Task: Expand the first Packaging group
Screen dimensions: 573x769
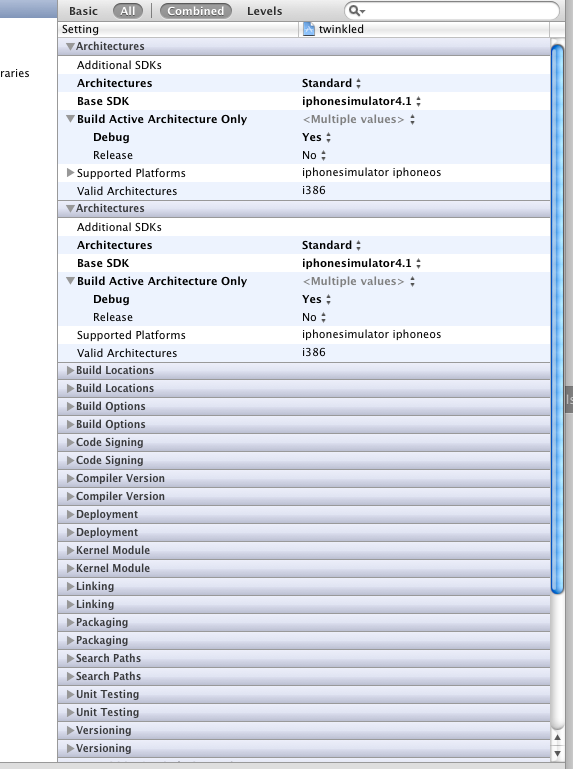Action: pyautogui.click(x=70, y=622)
